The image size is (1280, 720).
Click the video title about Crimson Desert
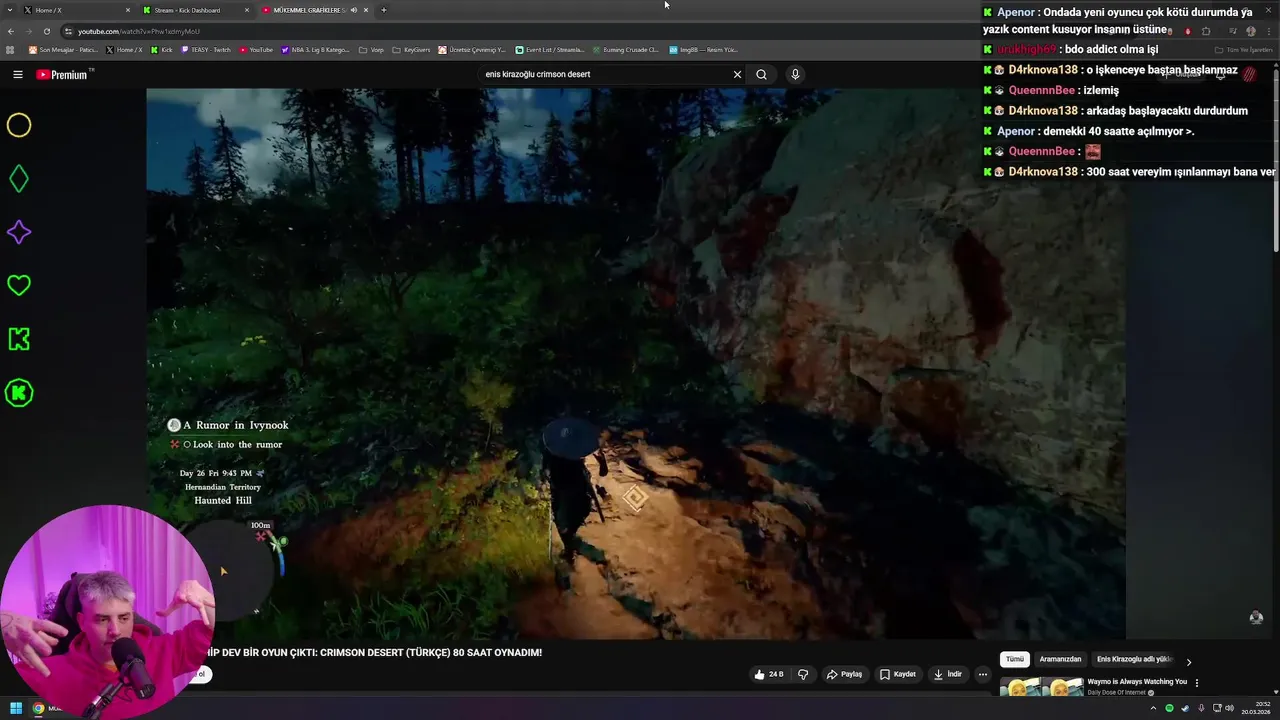tap(375, 652)
